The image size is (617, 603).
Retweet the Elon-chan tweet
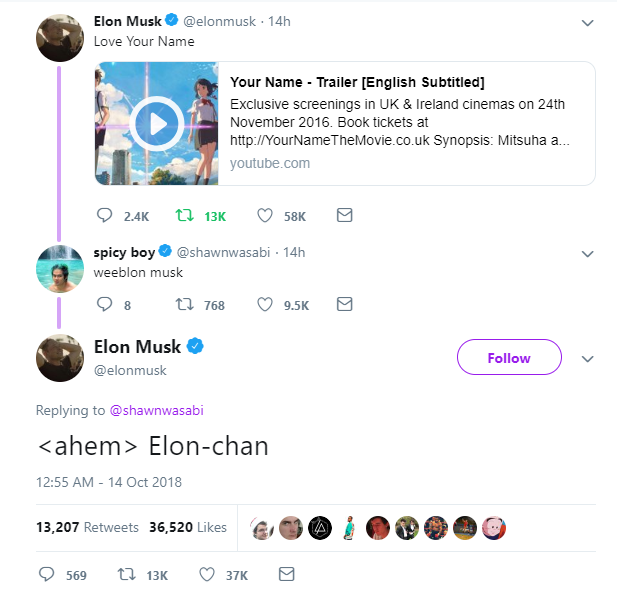[x=127, y=574]
